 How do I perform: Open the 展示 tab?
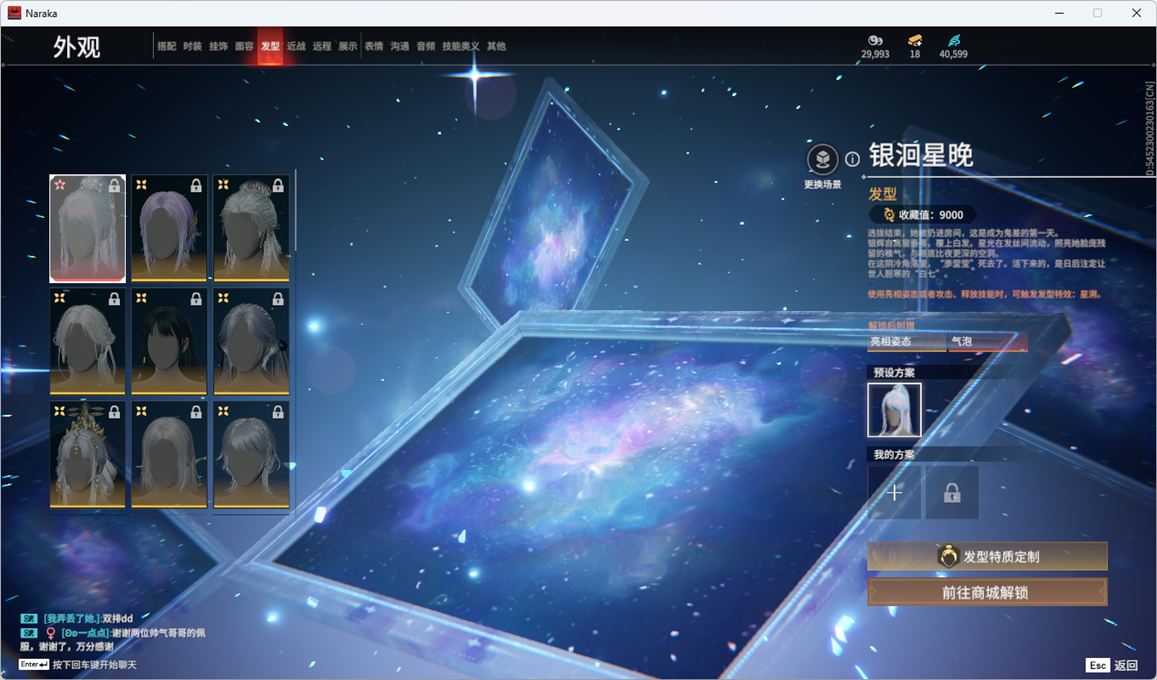348,46
